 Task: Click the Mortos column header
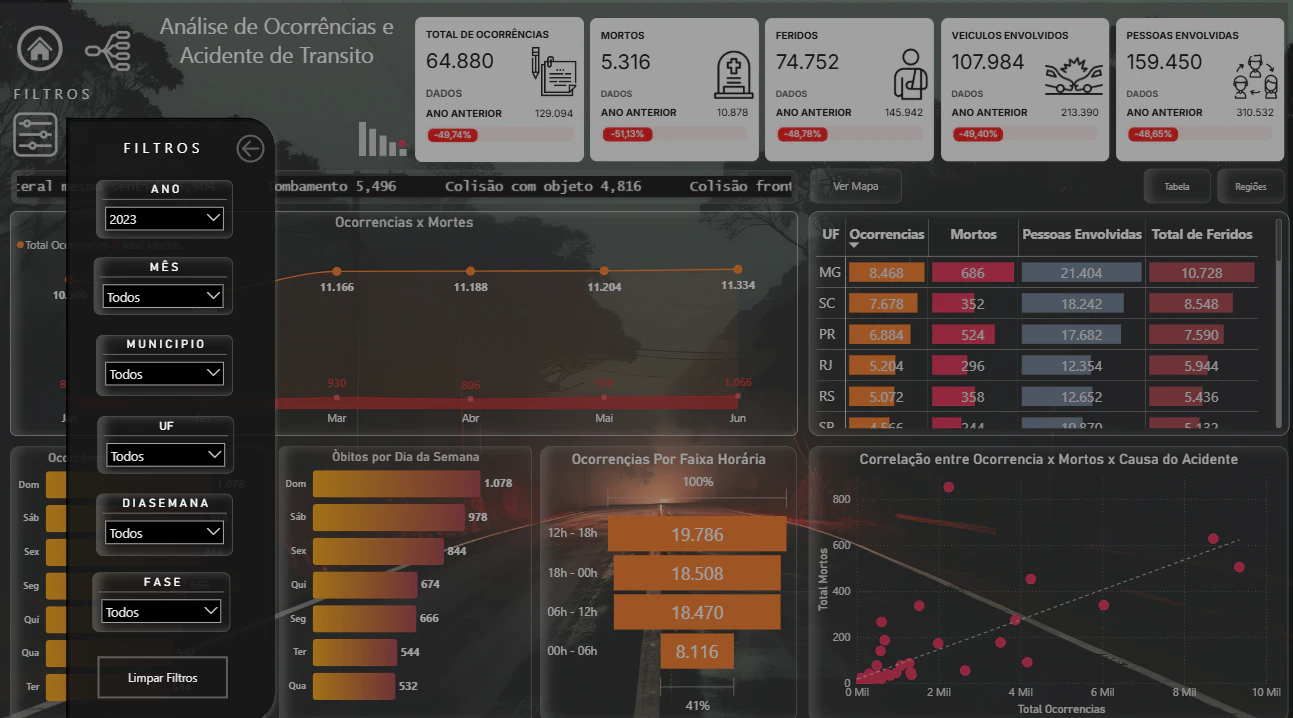pyautogui.click(x=973, y=234)
